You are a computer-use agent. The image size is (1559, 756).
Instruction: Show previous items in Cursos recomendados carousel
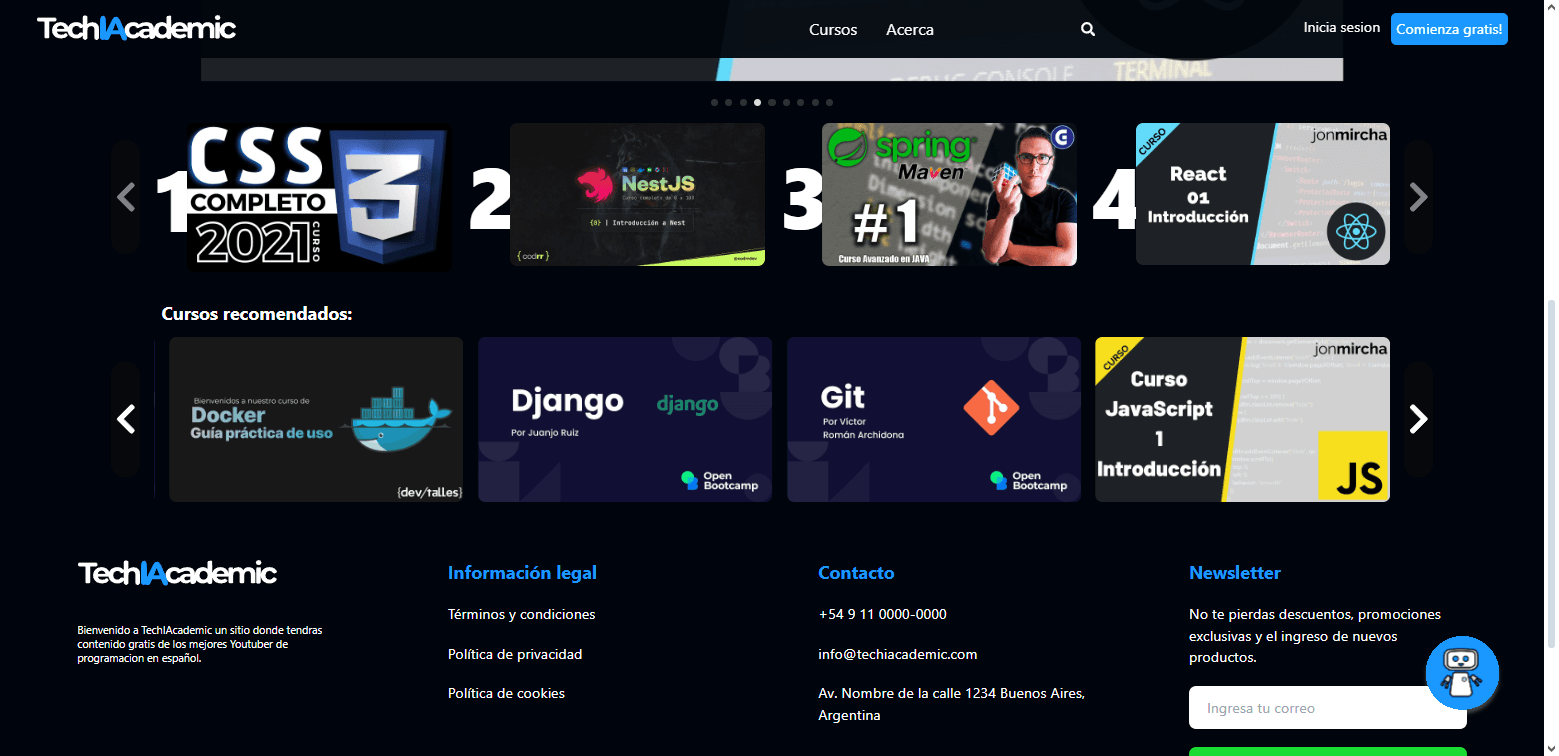point(126,419)
